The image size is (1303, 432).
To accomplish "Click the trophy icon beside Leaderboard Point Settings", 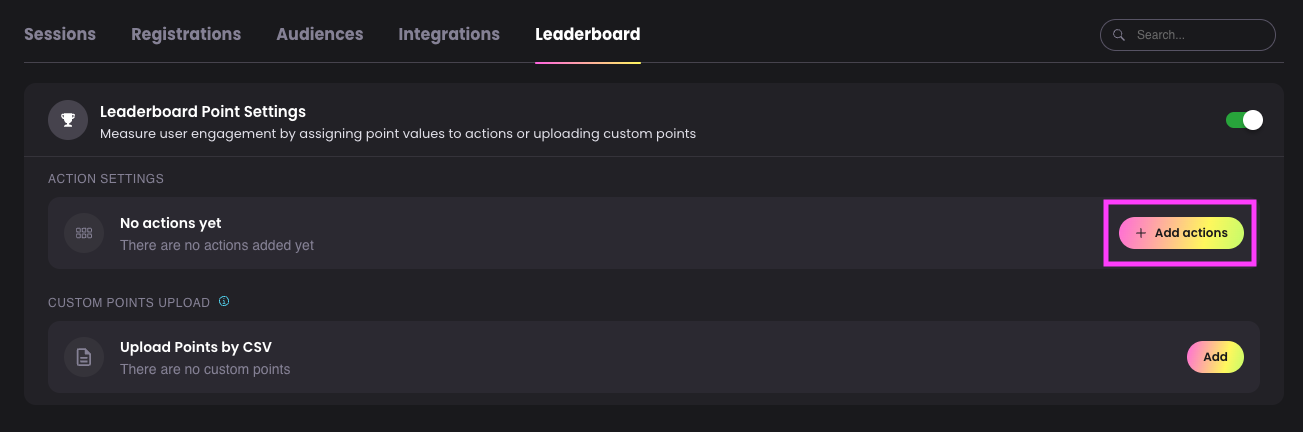I will [68, 121].
